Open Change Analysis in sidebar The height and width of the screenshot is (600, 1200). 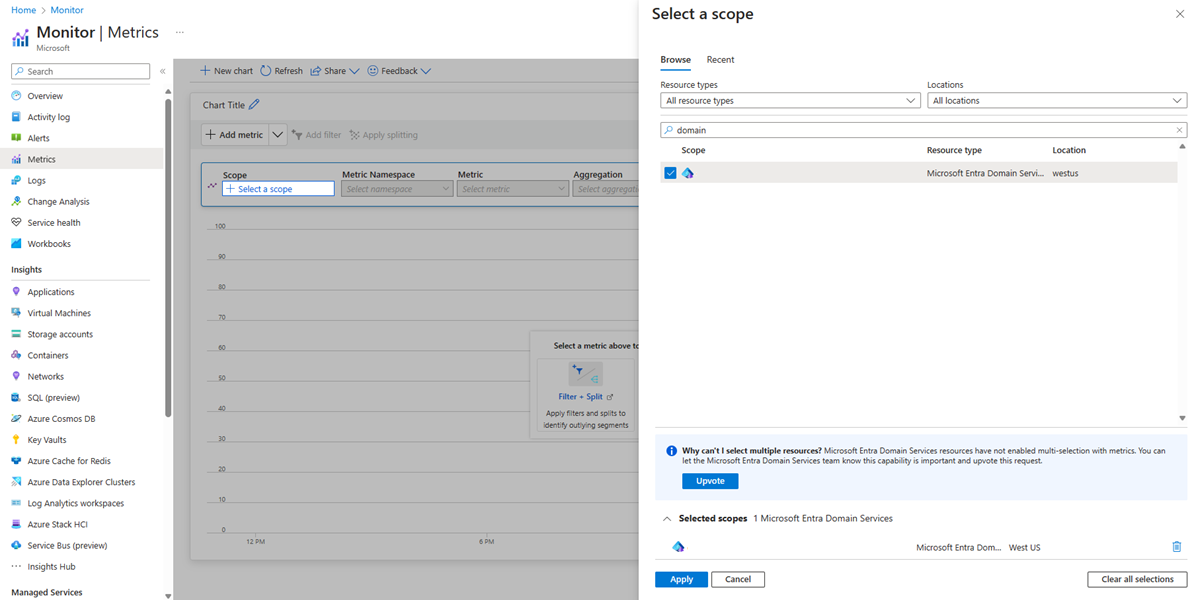click(x=58, y=202)
